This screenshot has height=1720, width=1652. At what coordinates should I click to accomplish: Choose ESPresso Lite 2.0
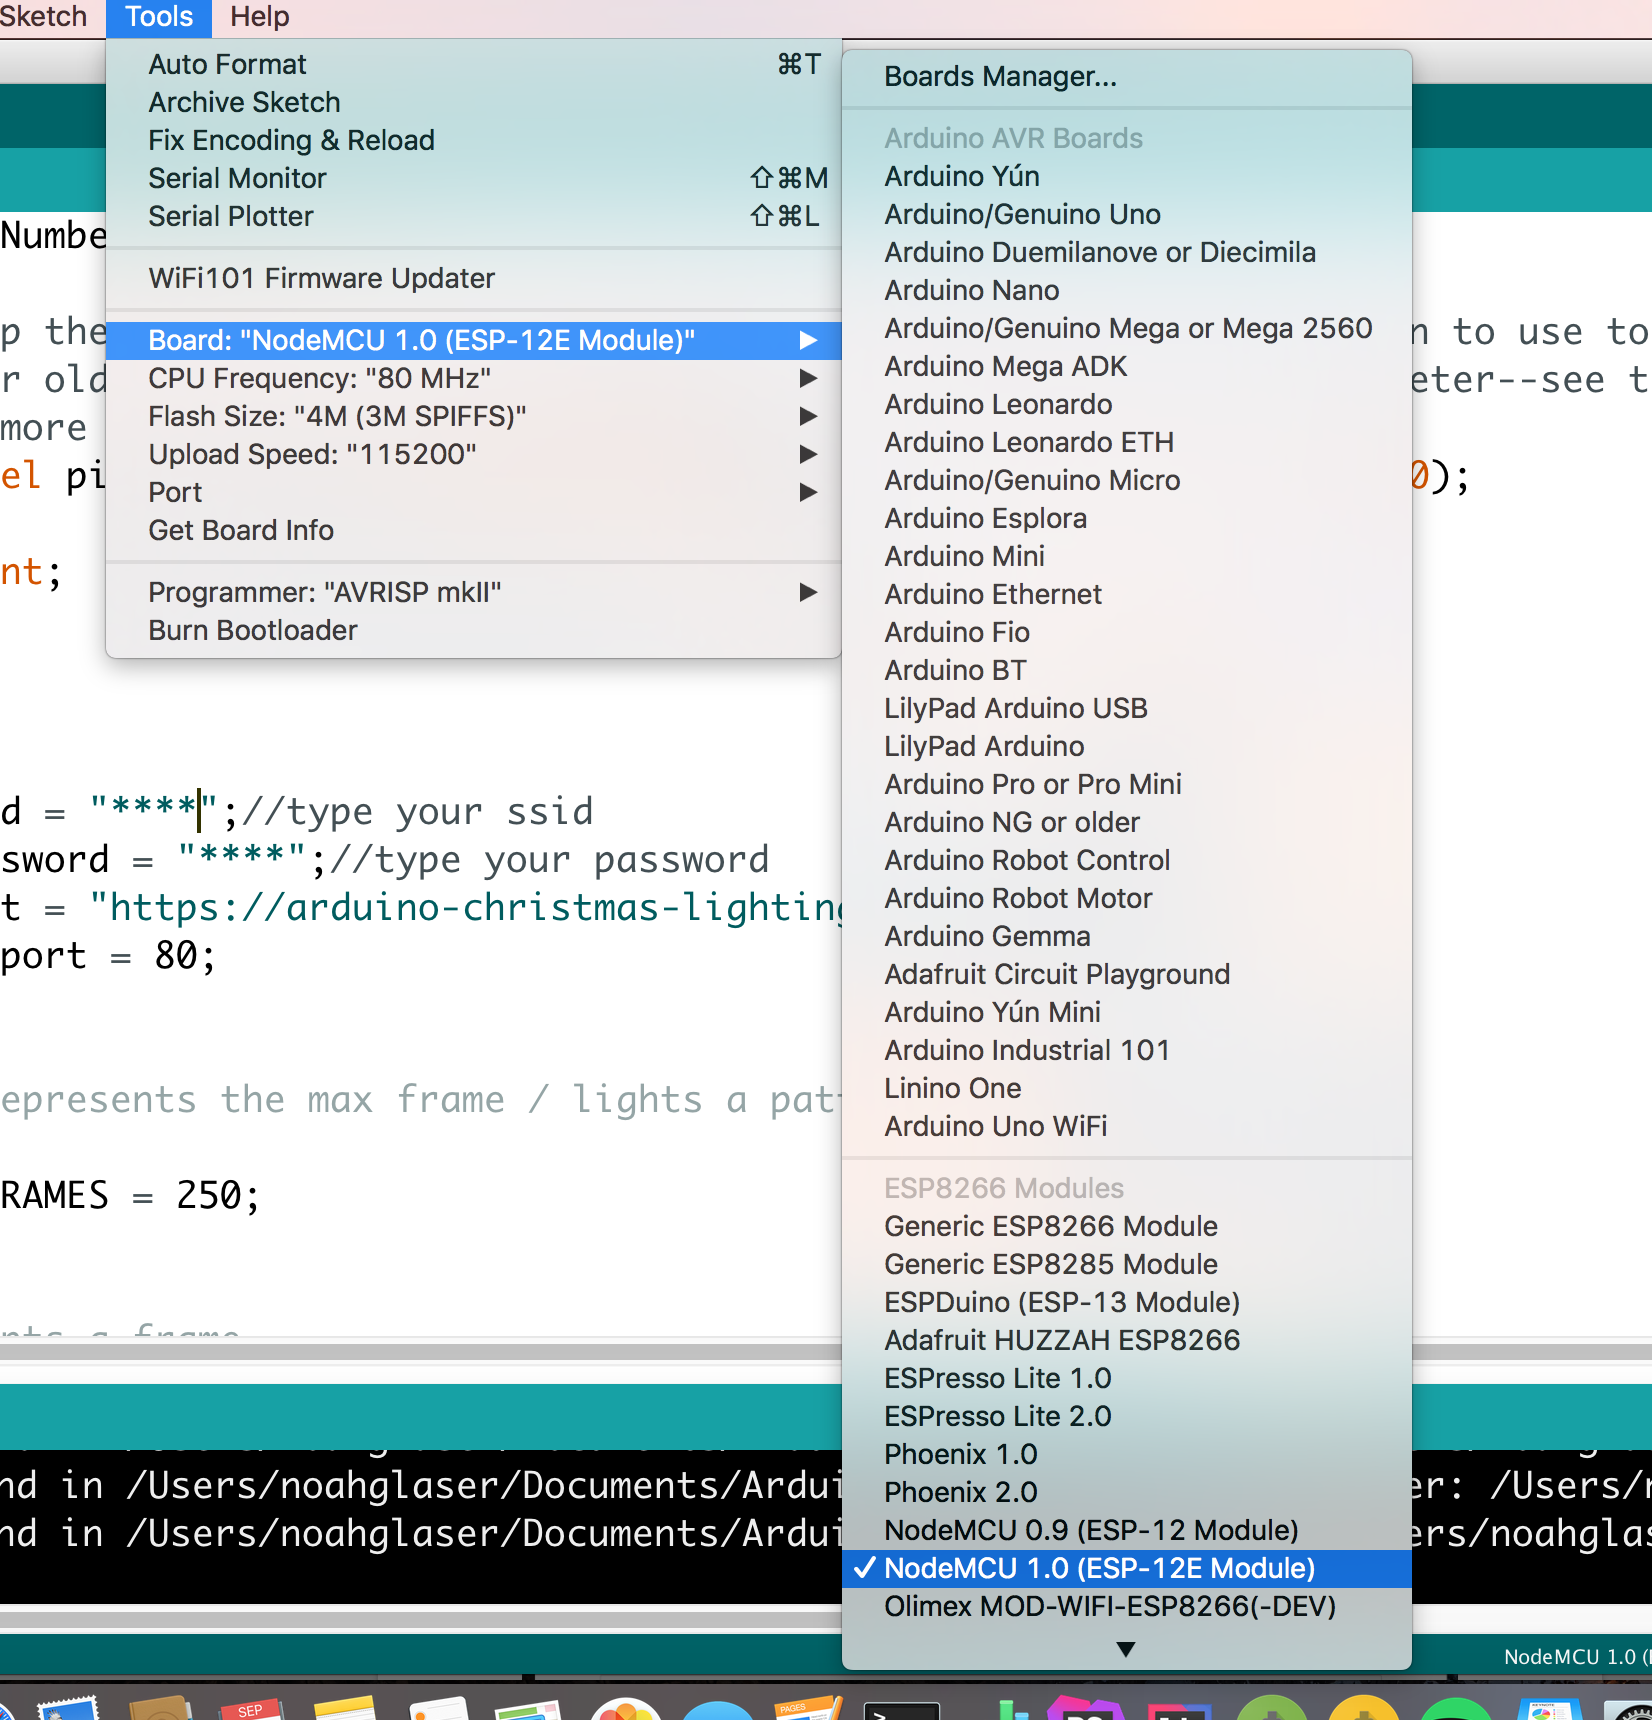1127,1416
